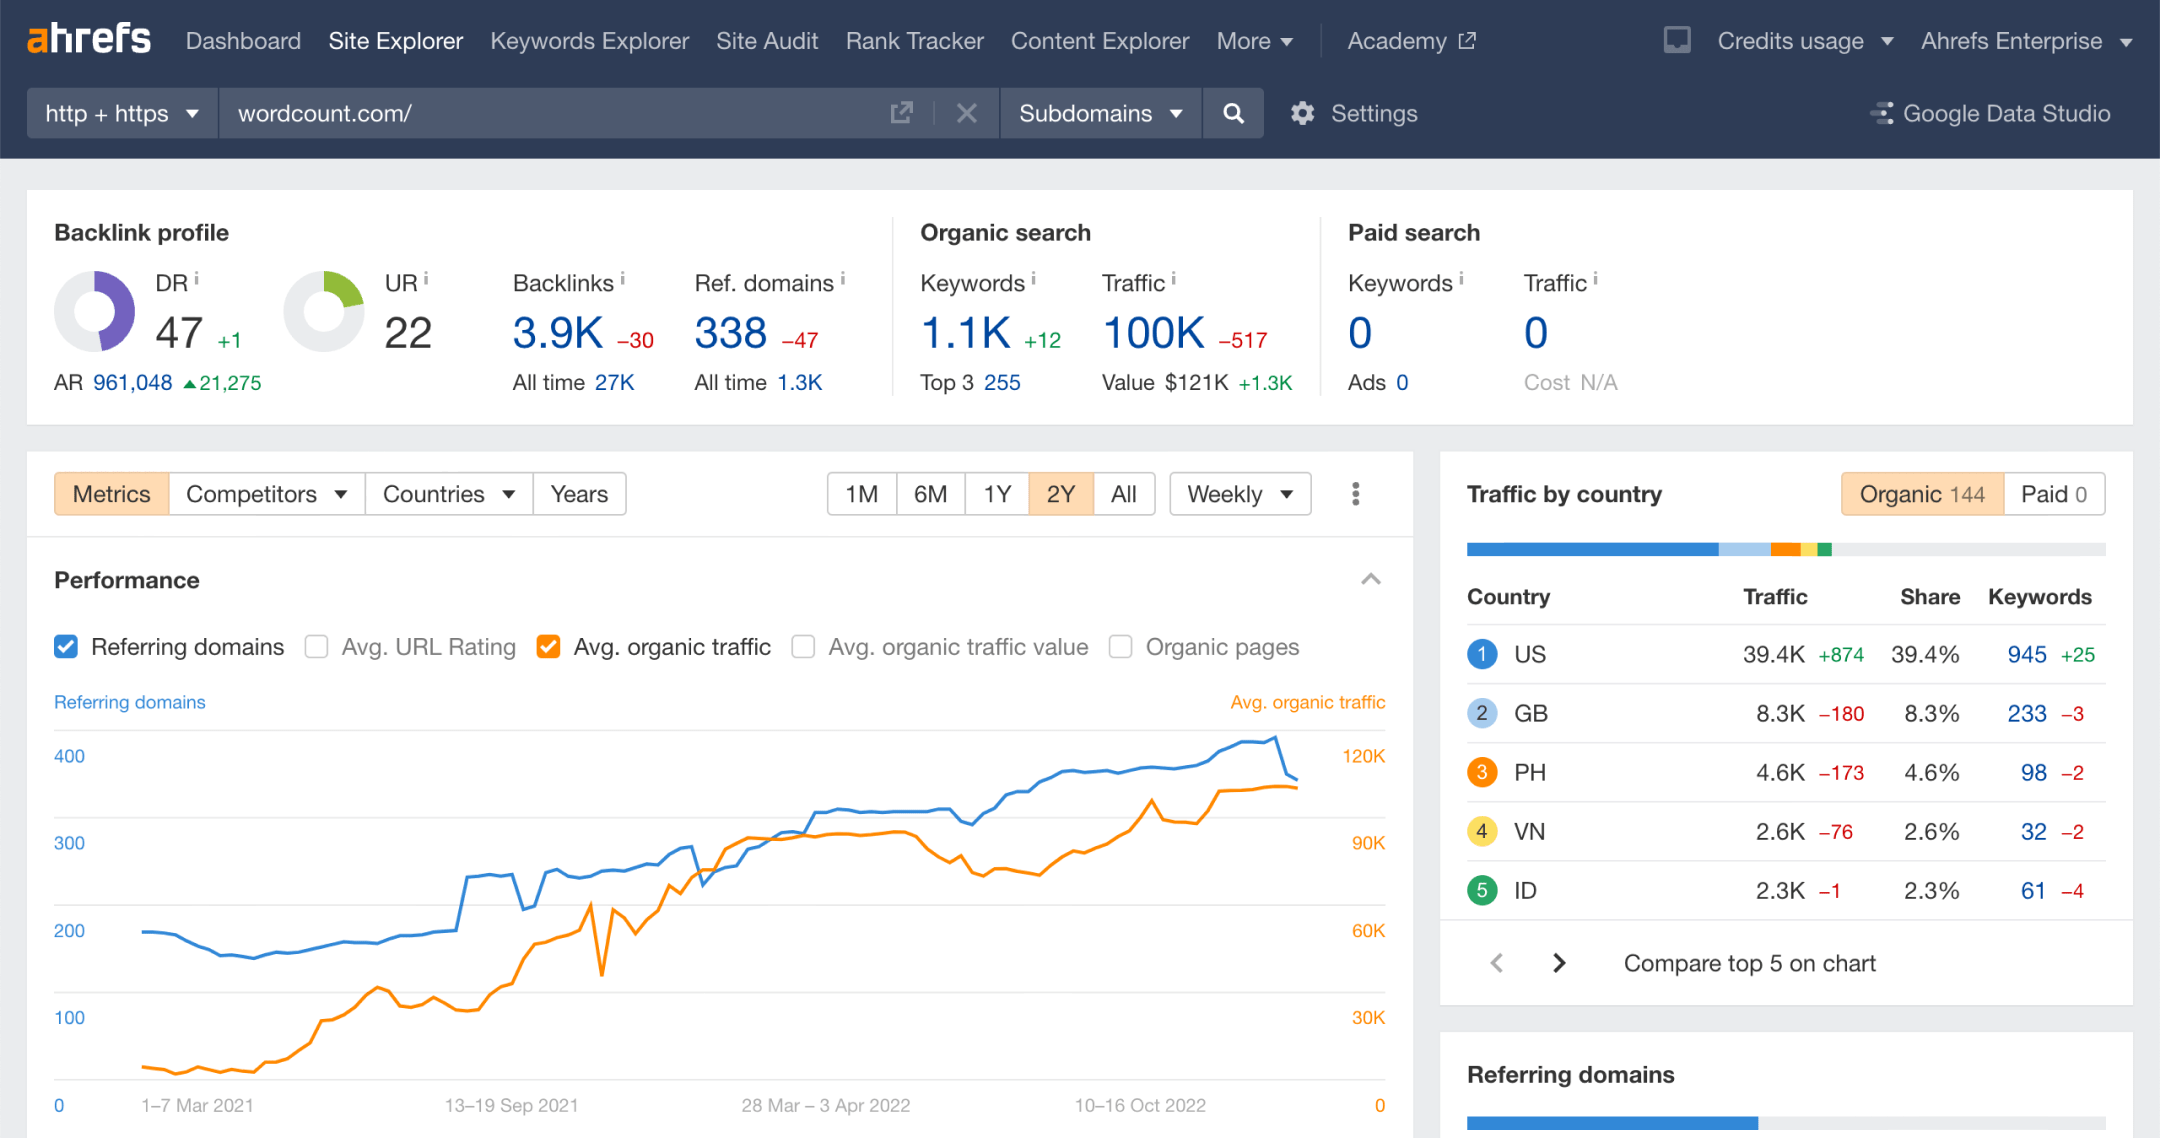Image resolution: width=2160 pixels, height=1138 pixels.
Task: Click the external link open icon
Action: click(901, 113)
